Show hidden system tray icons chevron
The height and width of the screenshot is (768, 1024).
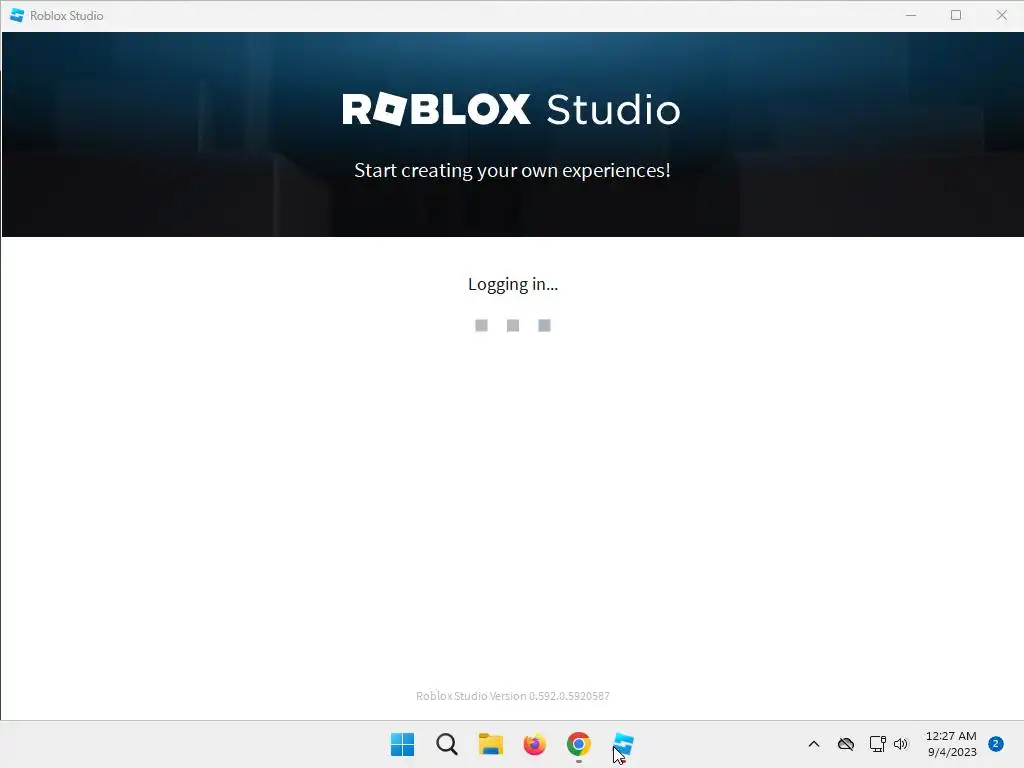point(814,744)
